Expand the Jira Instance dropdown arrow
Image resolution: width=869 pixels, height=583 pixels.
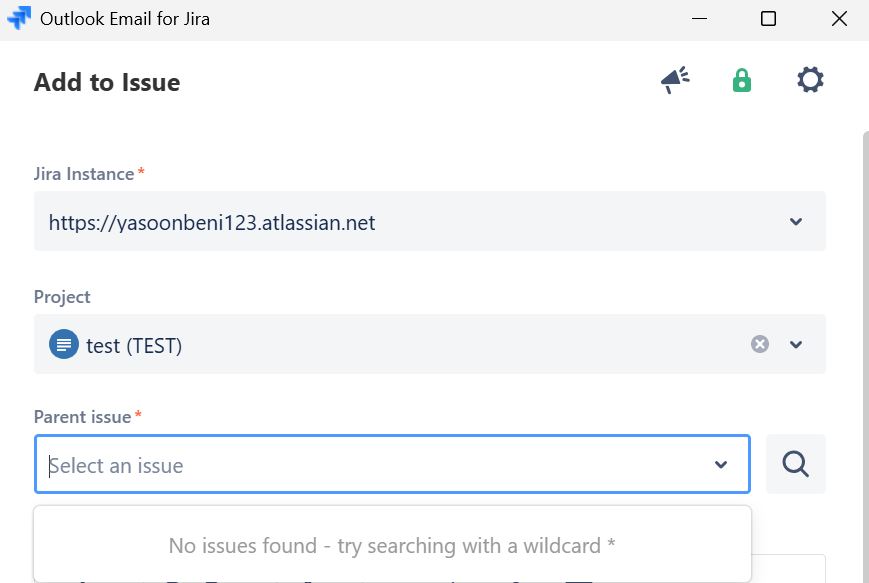pos(796,222)
